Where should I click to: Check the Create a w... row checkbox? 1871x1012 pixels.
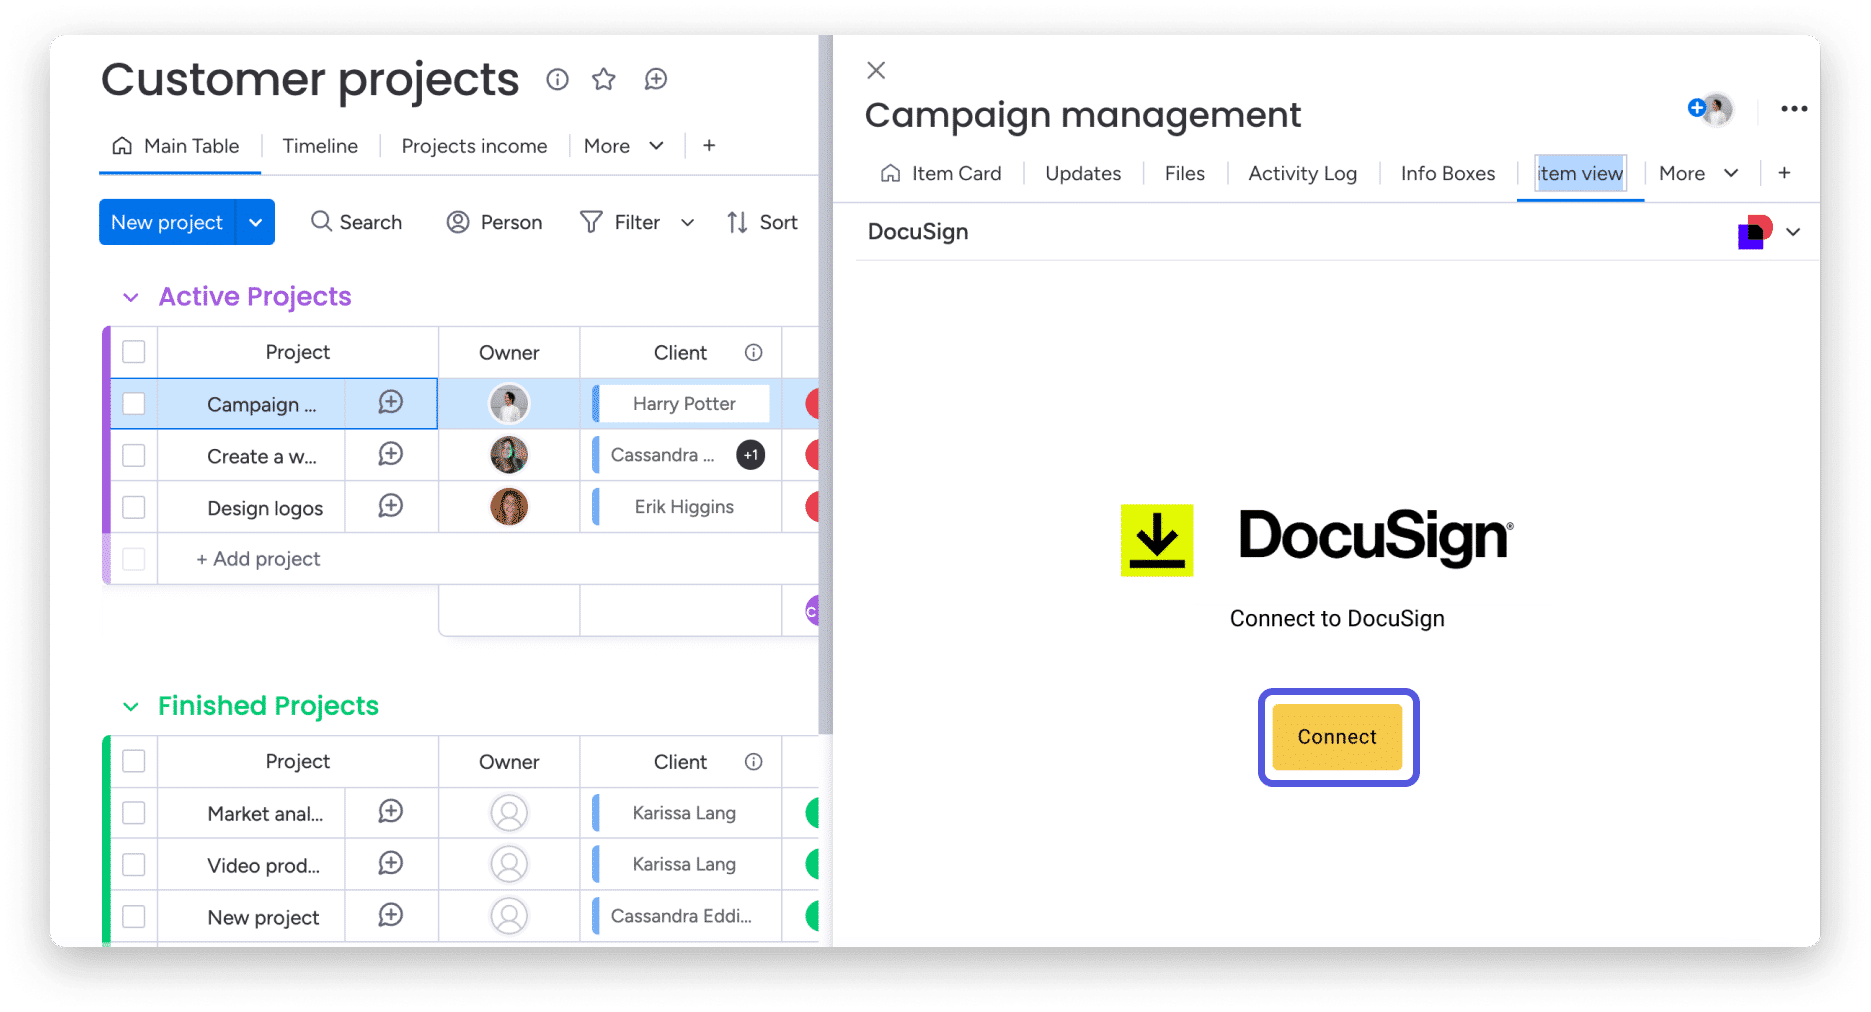pyautogui.click(x=134, y=456)
